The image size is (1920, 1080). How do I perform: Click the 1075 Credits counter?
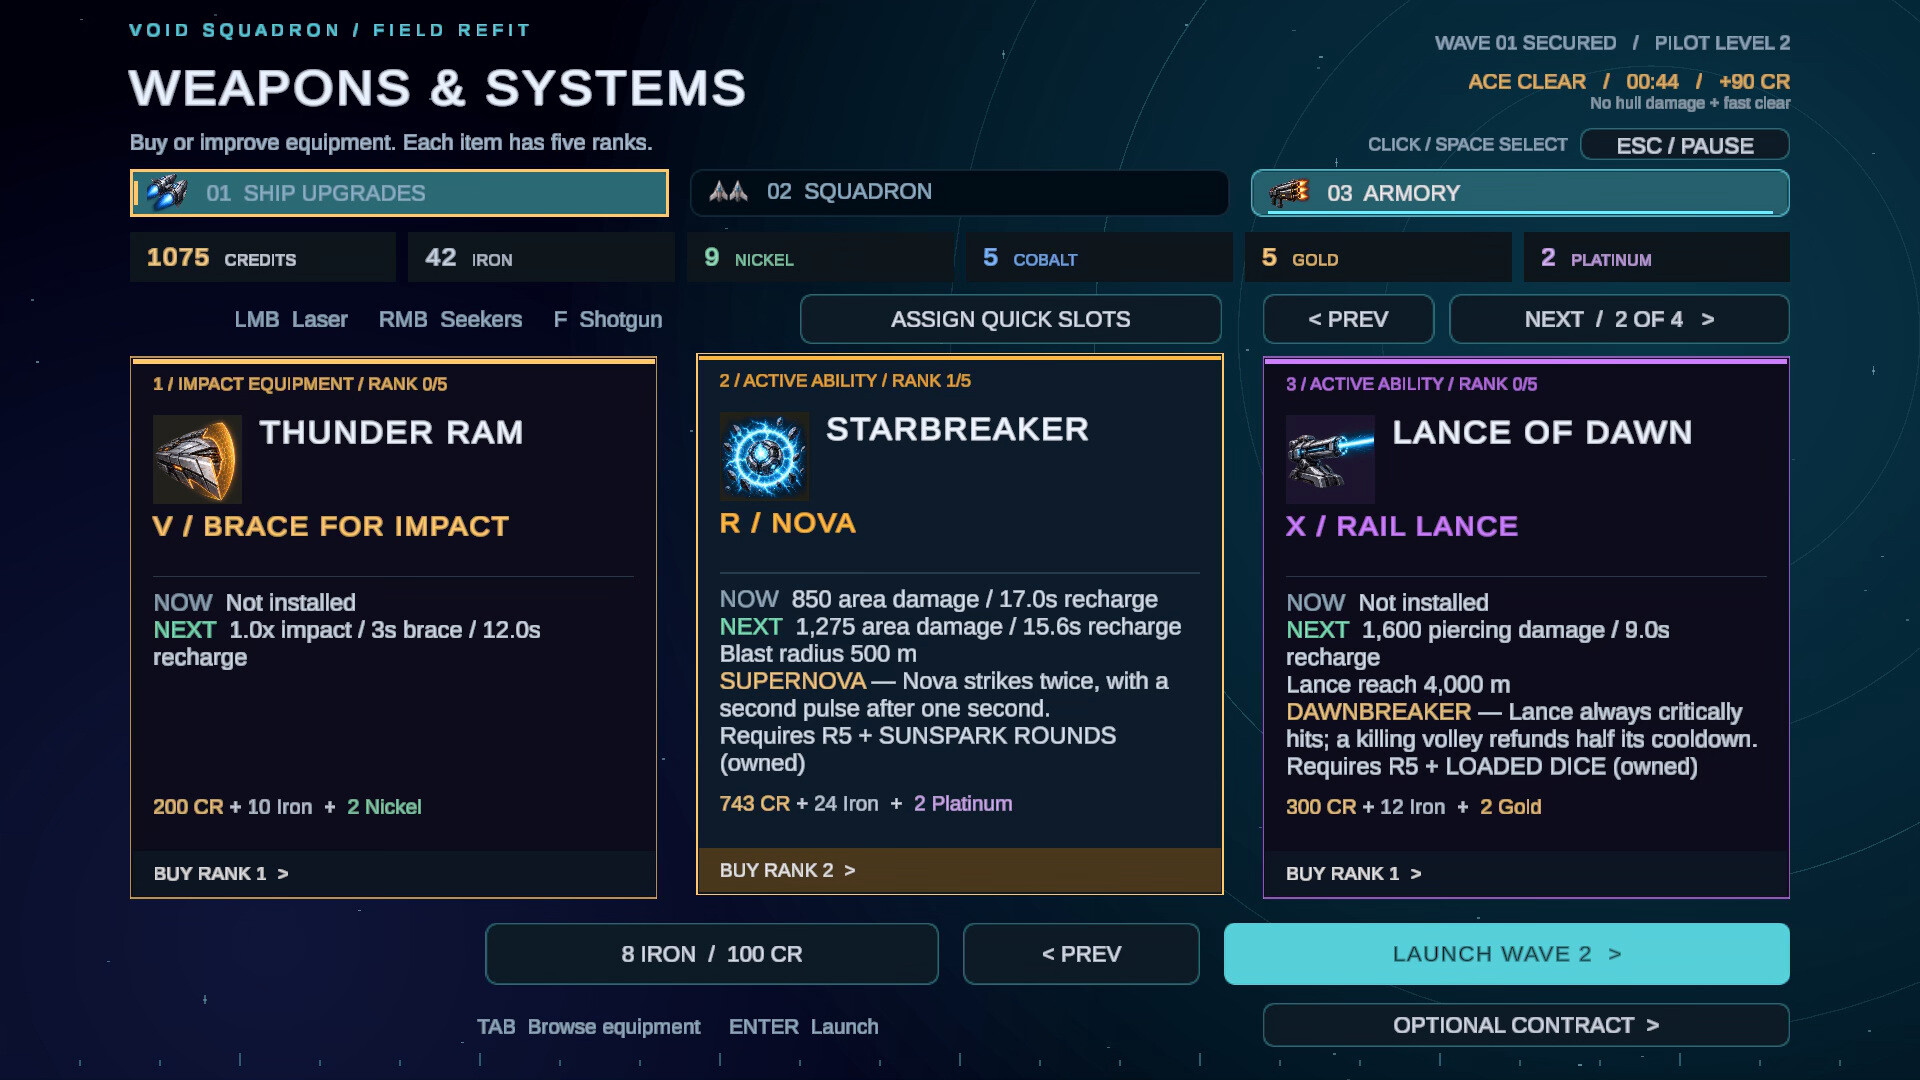click(x=263, y=258)
